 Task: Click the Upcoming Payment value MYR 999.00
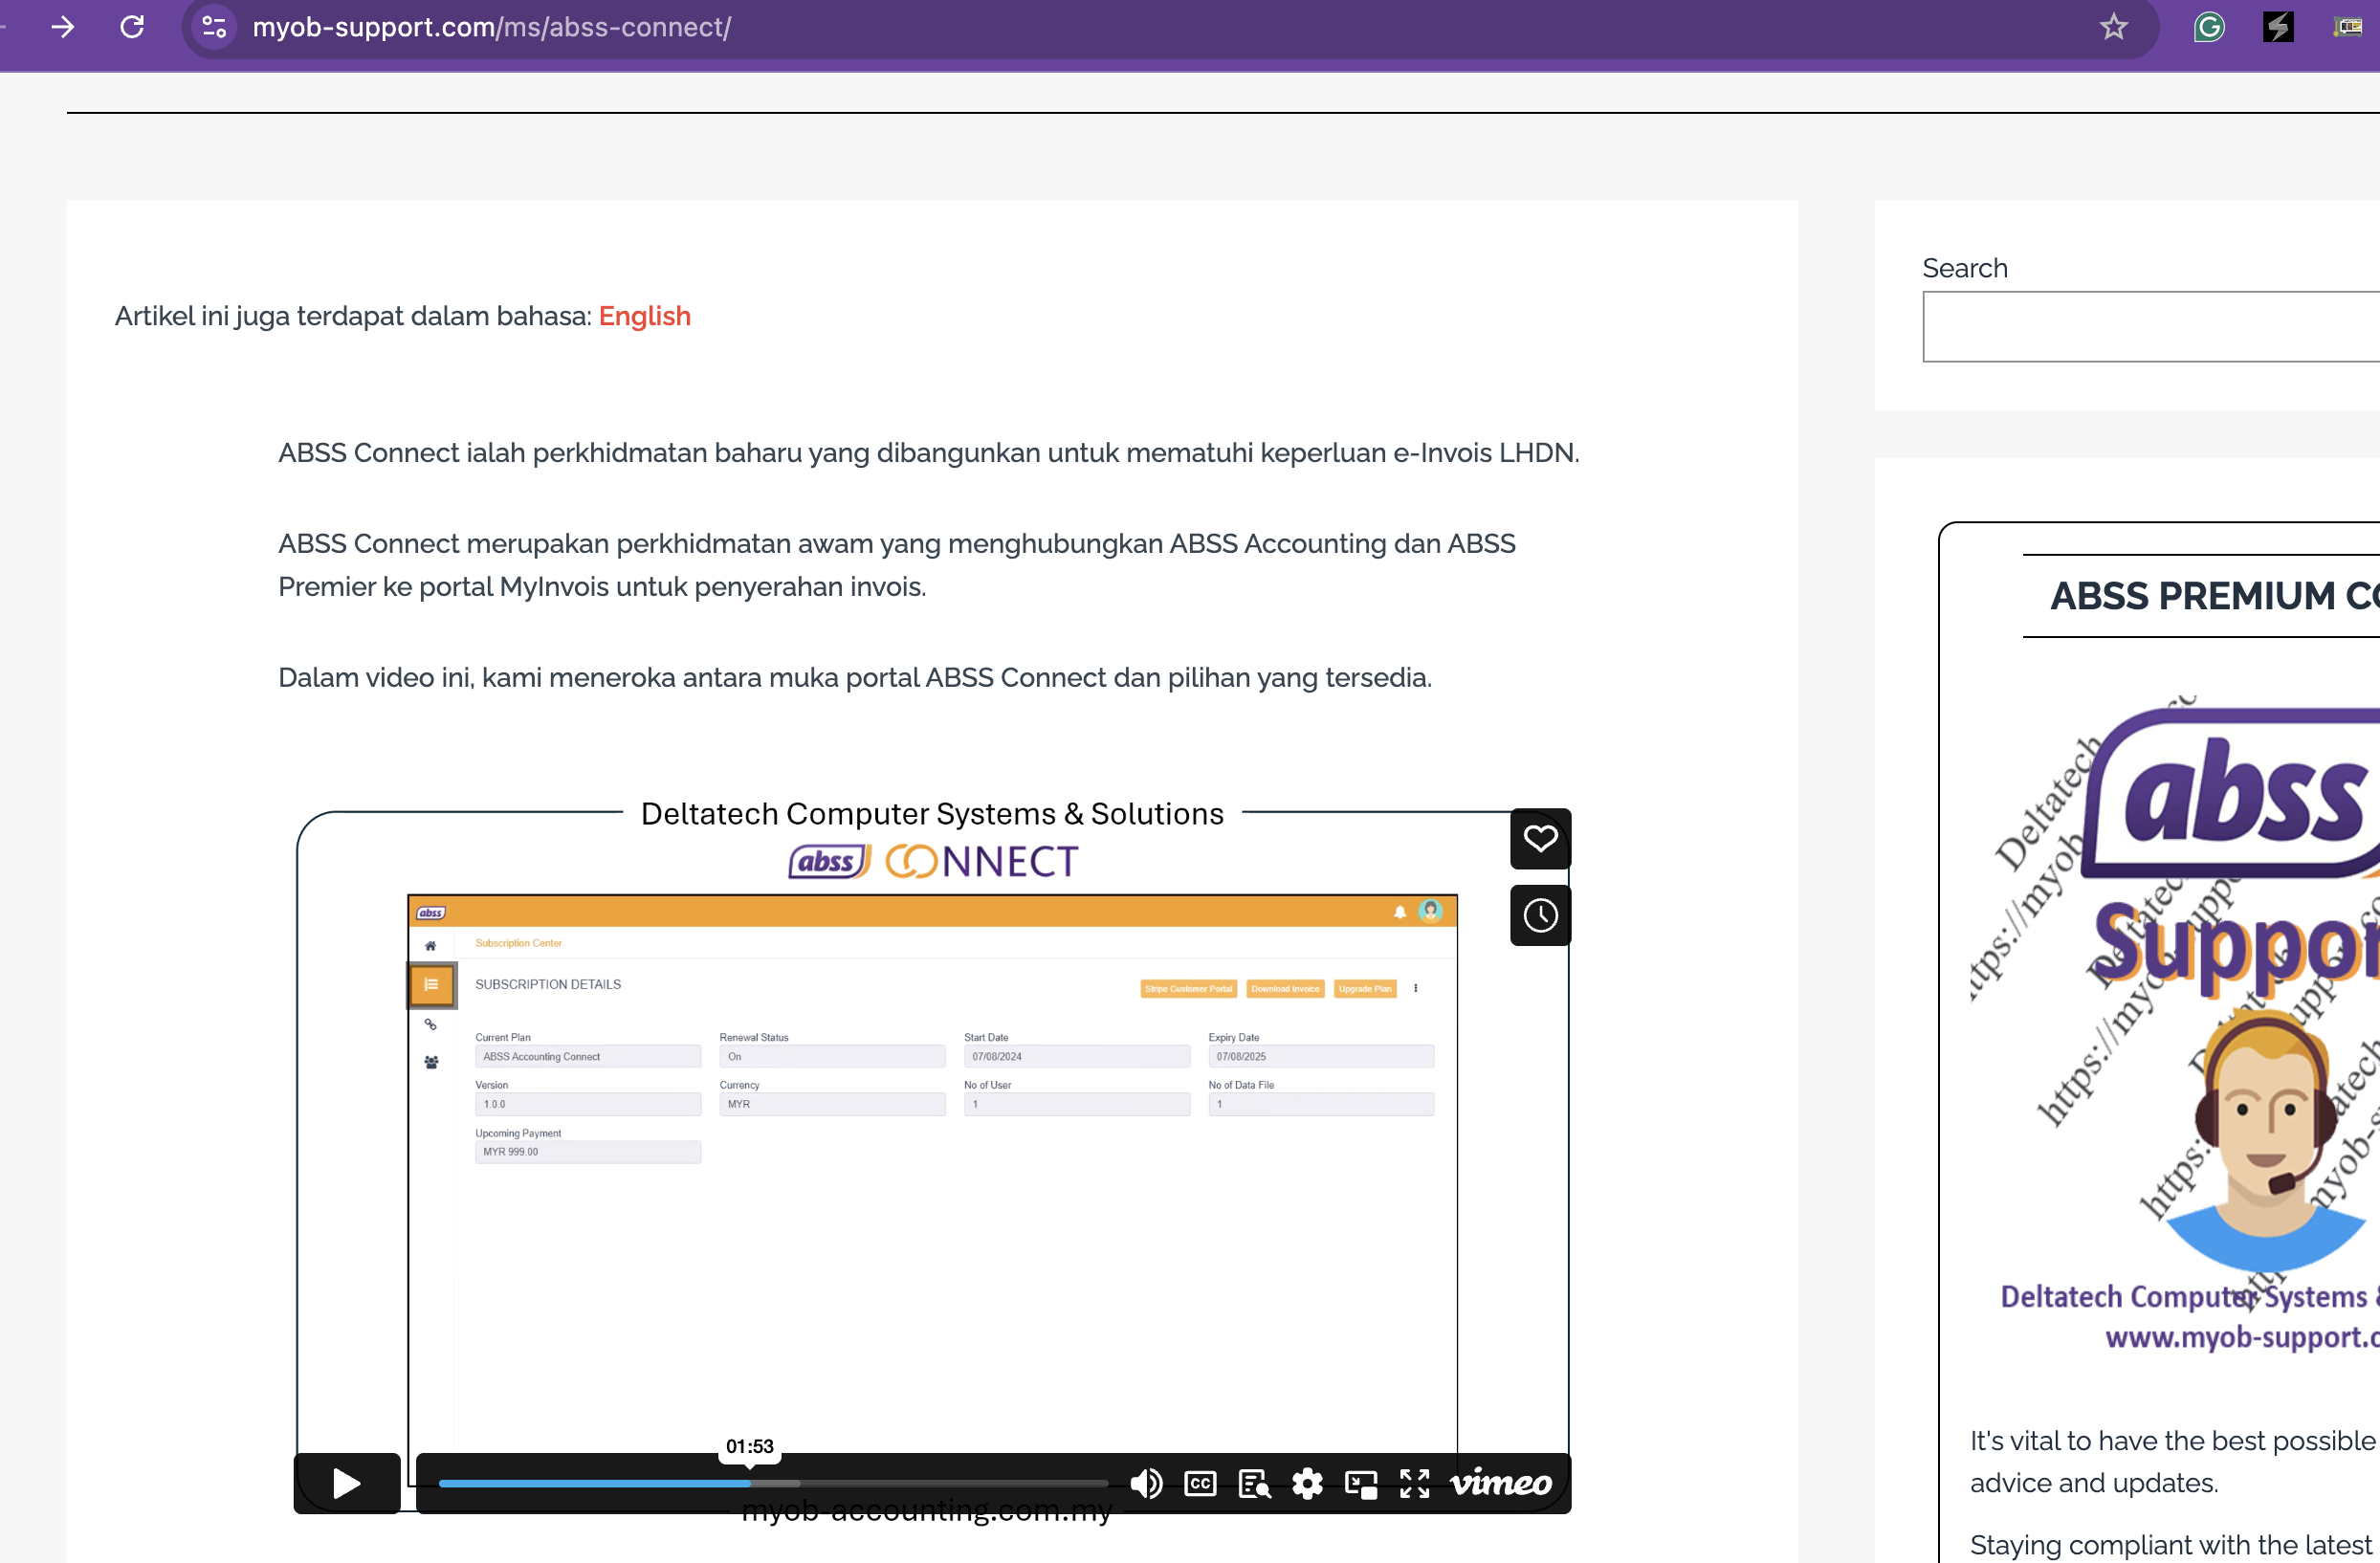point(588,1151)
